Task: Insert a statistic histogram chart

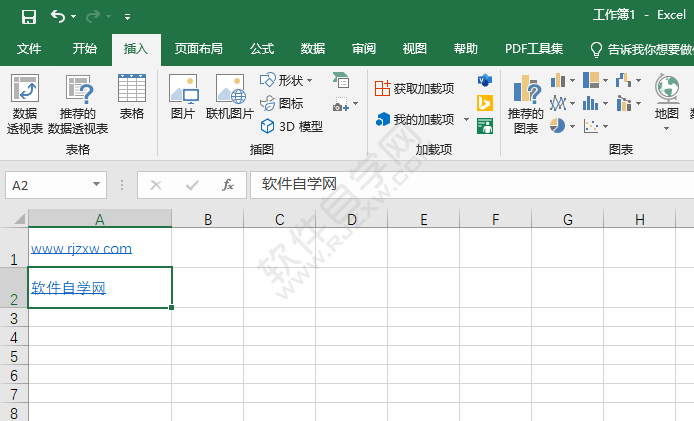Action: (595, 104)
